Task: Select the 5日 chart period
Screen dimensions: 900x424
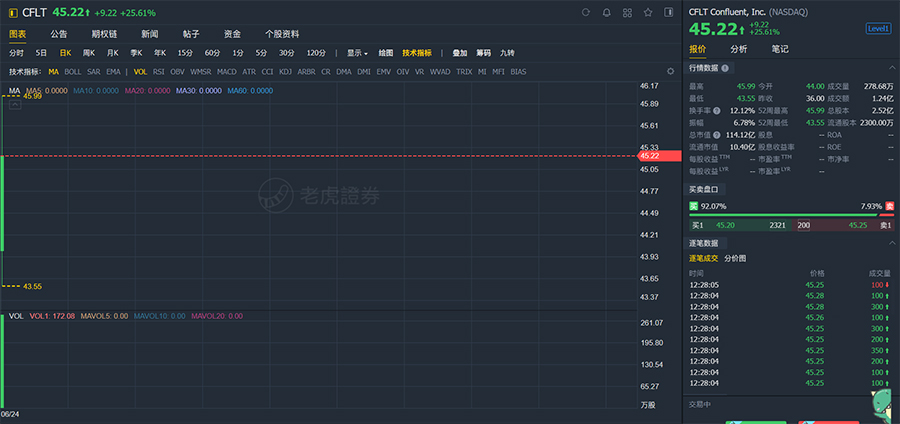Action: coord(41,53)
